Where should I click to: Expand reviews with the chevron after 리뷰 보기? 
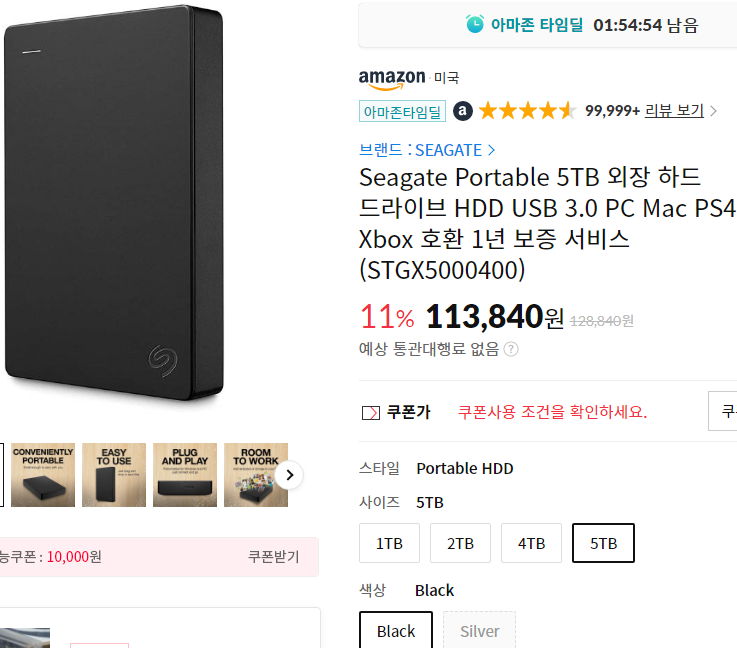[x=713, y=111]
